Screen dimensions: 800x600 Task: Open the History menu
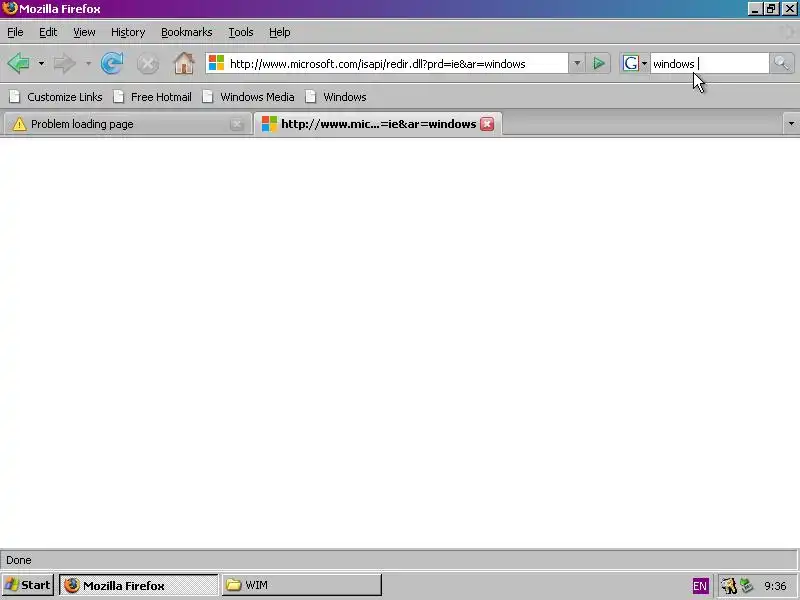(128, 32)
